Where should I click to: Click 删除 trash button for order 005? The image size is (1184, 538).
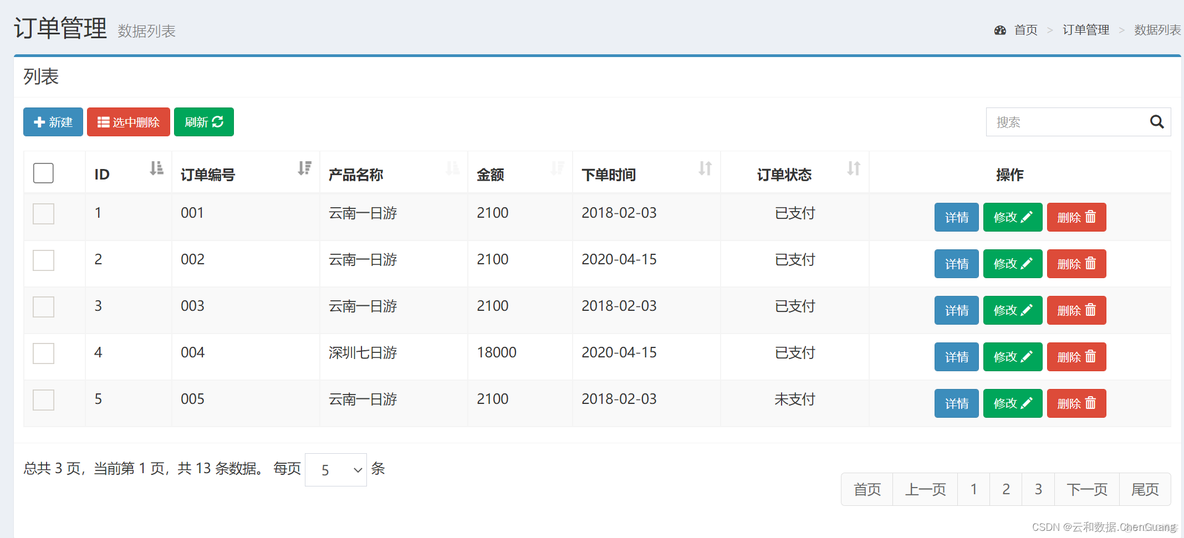pyautogui.click(x=1077, y=404)
